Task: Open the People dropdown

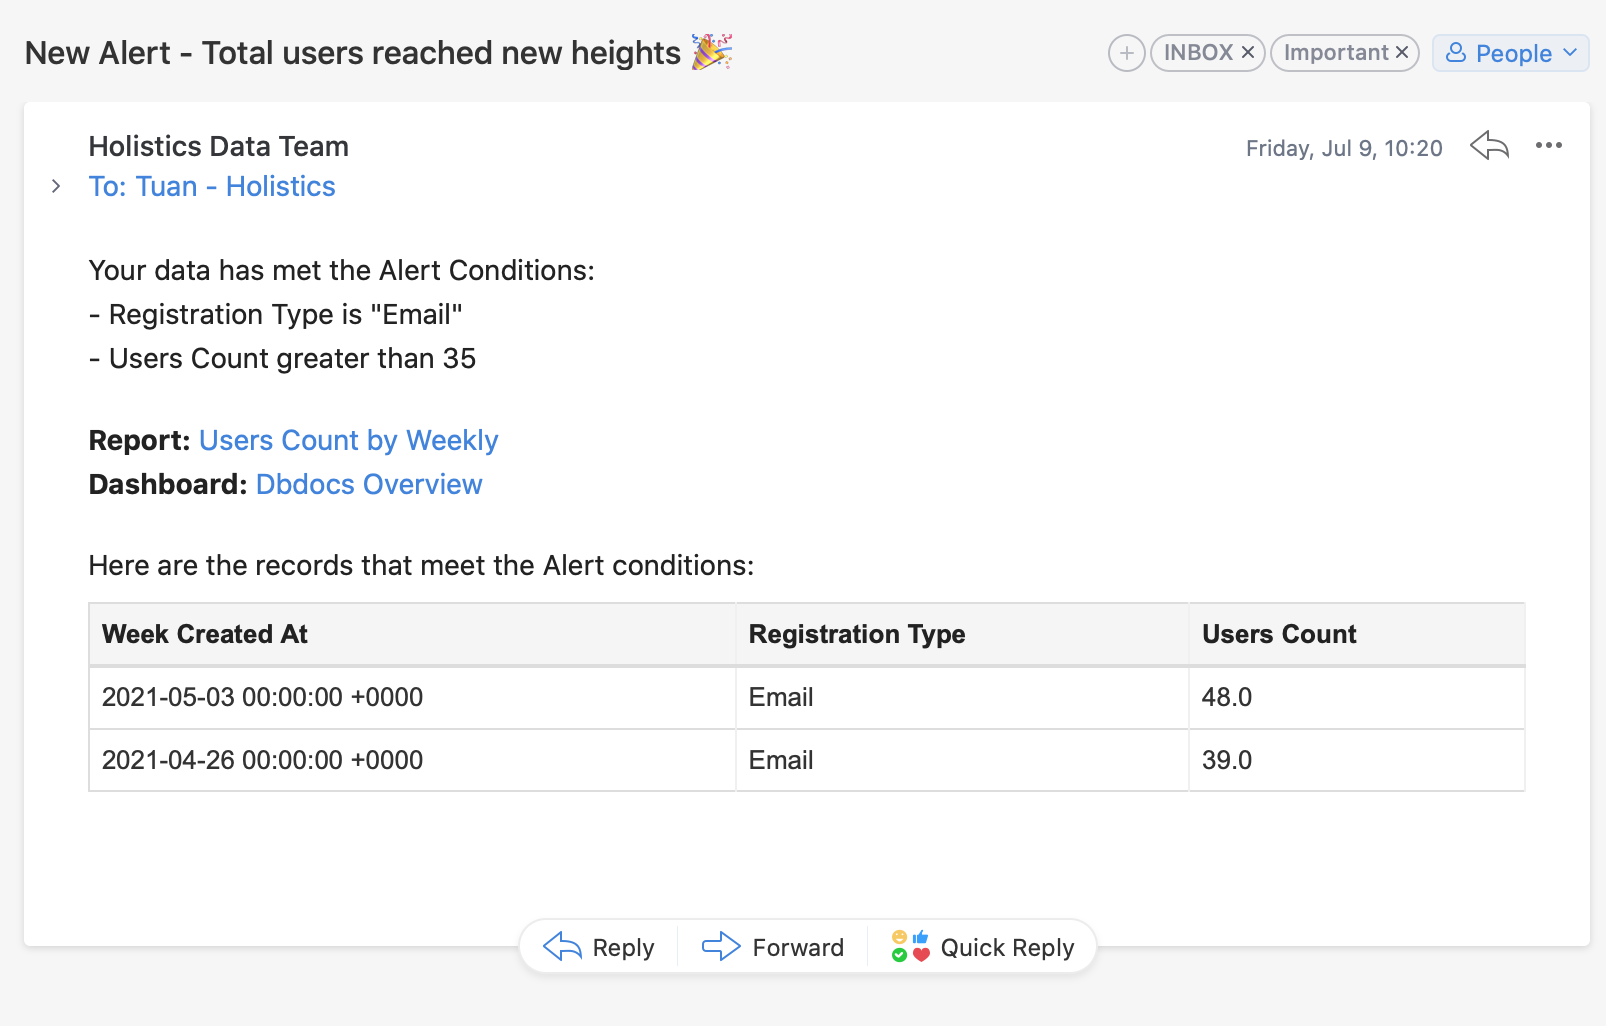Action: [x=1510, y=53]
